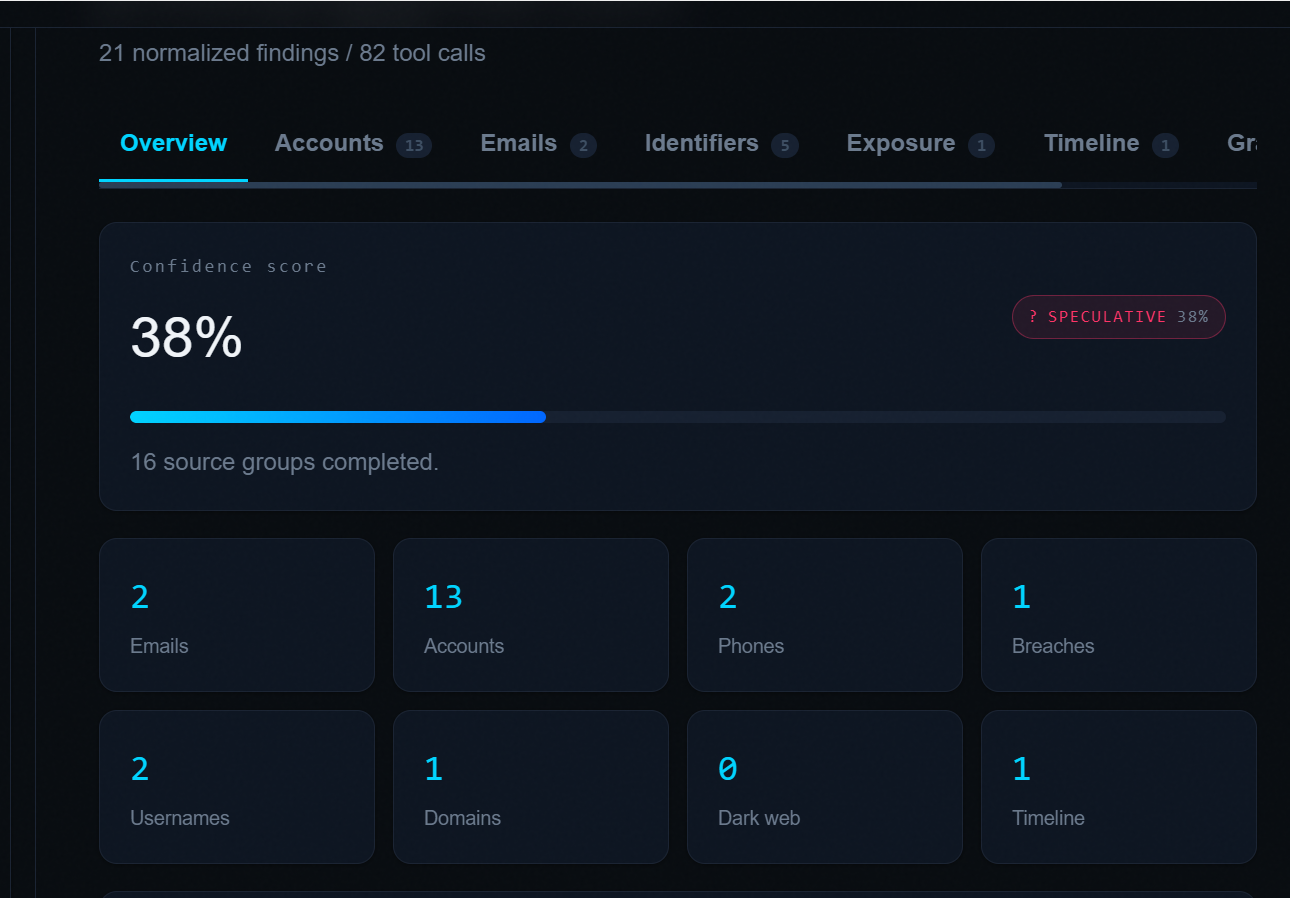Screen dimensions: 1290x898
Task: Open the Usernames stat card
Action: pyautogui.click(x=237, y=787)
